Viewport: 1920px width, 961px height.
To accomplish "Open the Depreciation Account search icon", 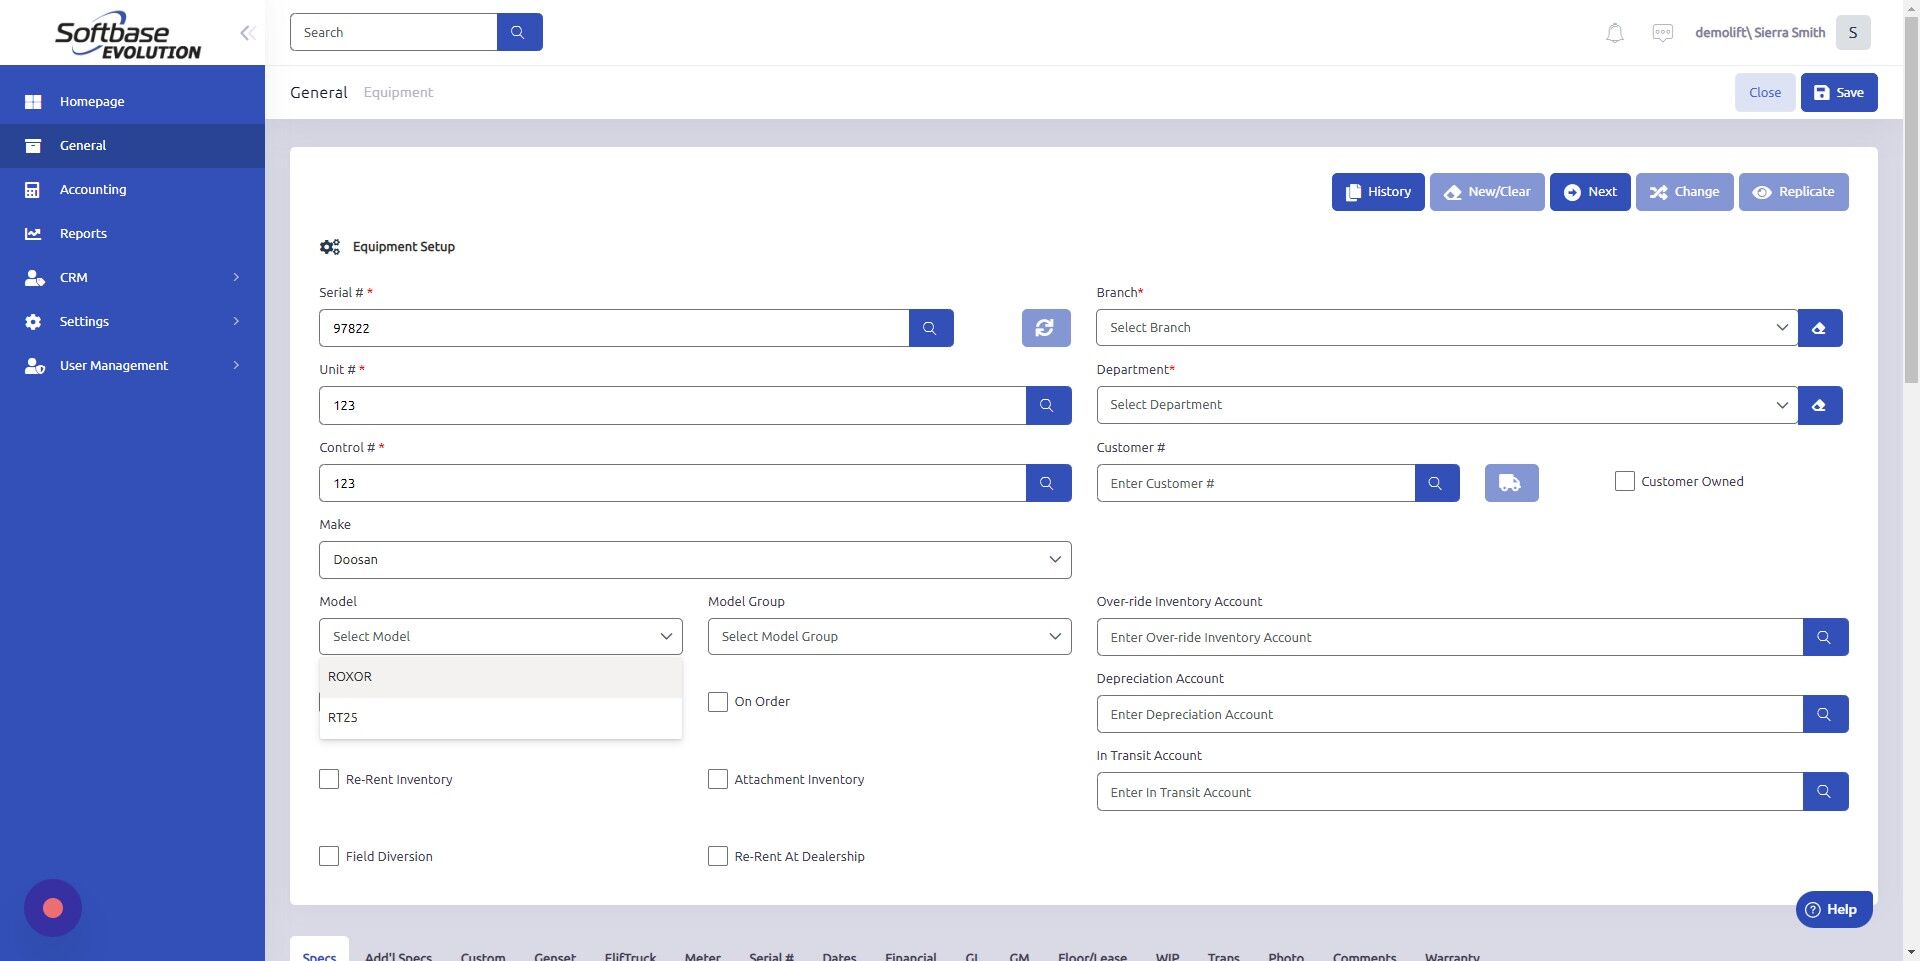I will (1824, 714).
